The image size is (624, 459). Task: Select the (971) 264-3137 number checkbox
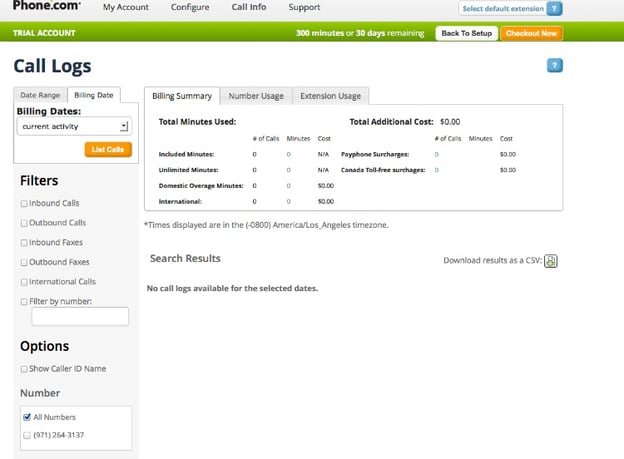click(x=26, y=435)
